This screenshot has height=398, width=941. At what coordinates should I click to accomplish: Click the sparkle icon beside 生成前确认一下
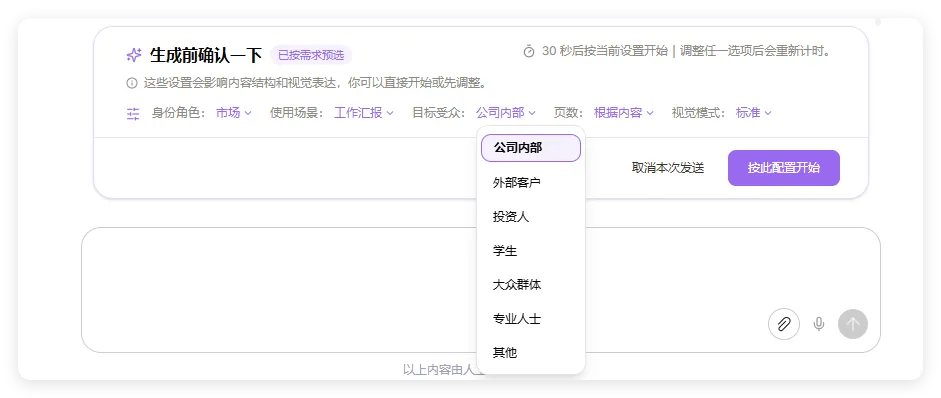click(x=134, y=55)
